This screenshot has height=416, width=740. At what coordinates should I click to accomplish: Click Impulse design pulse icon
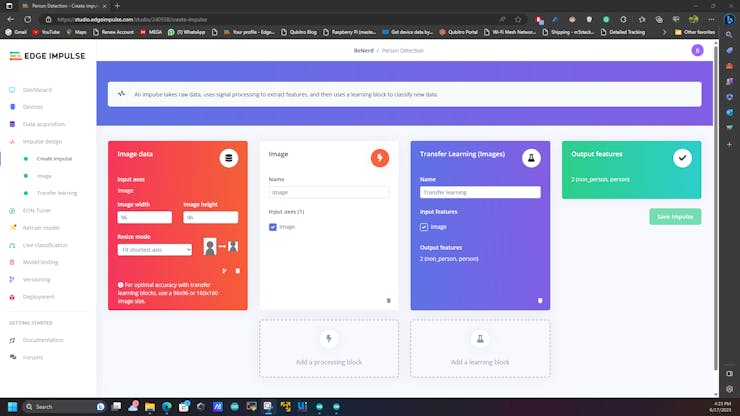pyautogui.click(x=12, y=142)
